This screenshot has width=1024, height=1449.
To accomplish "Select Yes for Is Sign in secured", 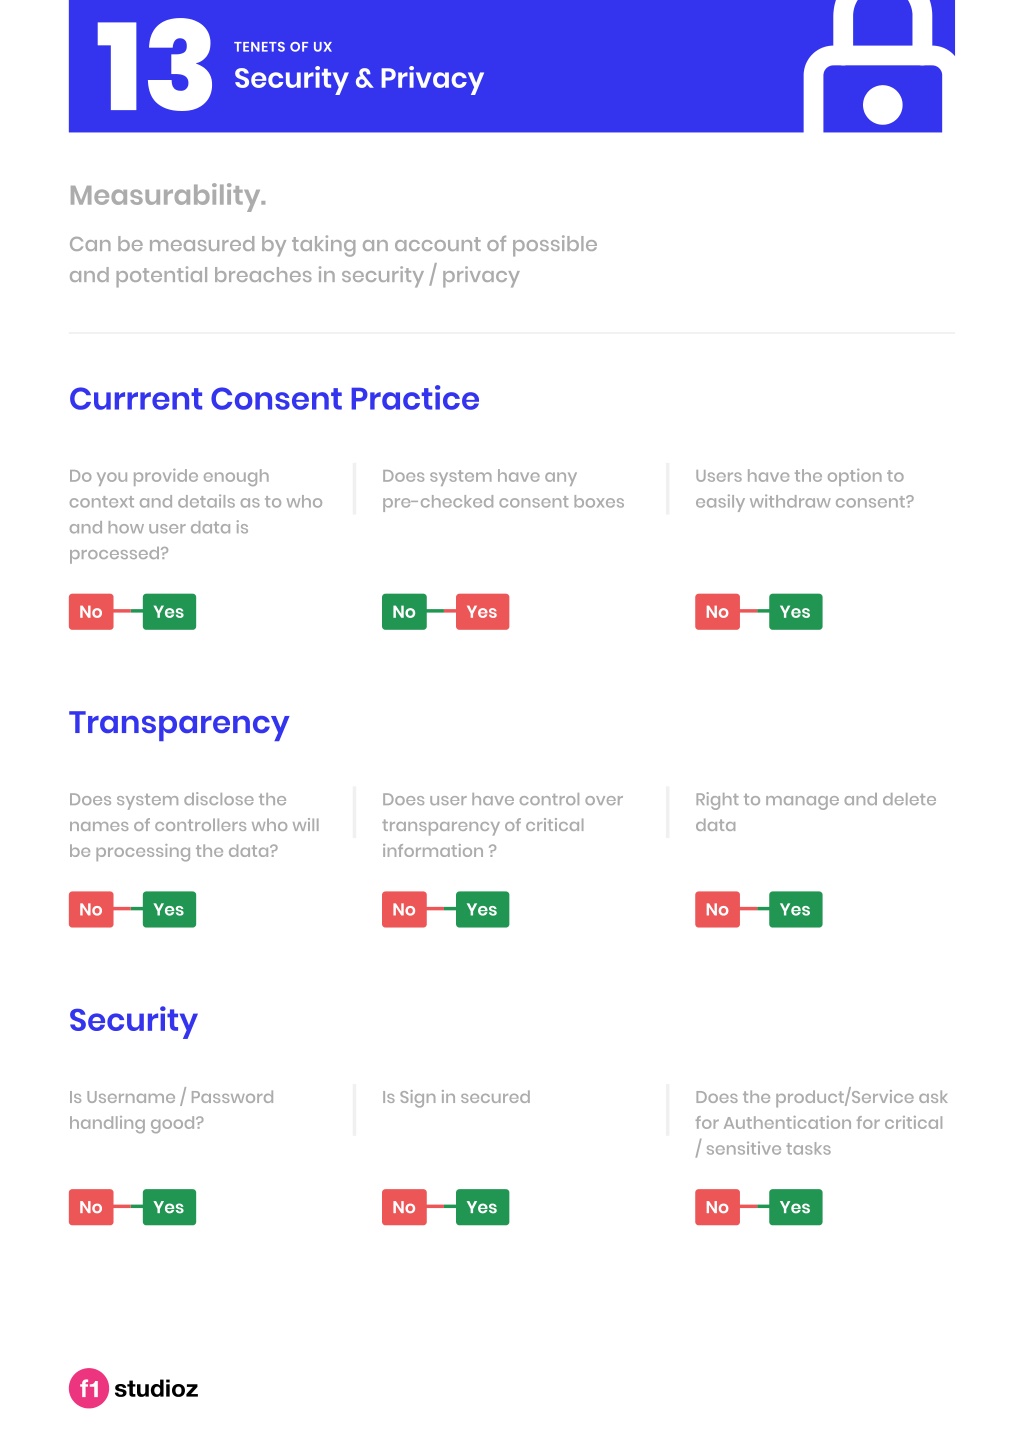I will [482, 1207].
